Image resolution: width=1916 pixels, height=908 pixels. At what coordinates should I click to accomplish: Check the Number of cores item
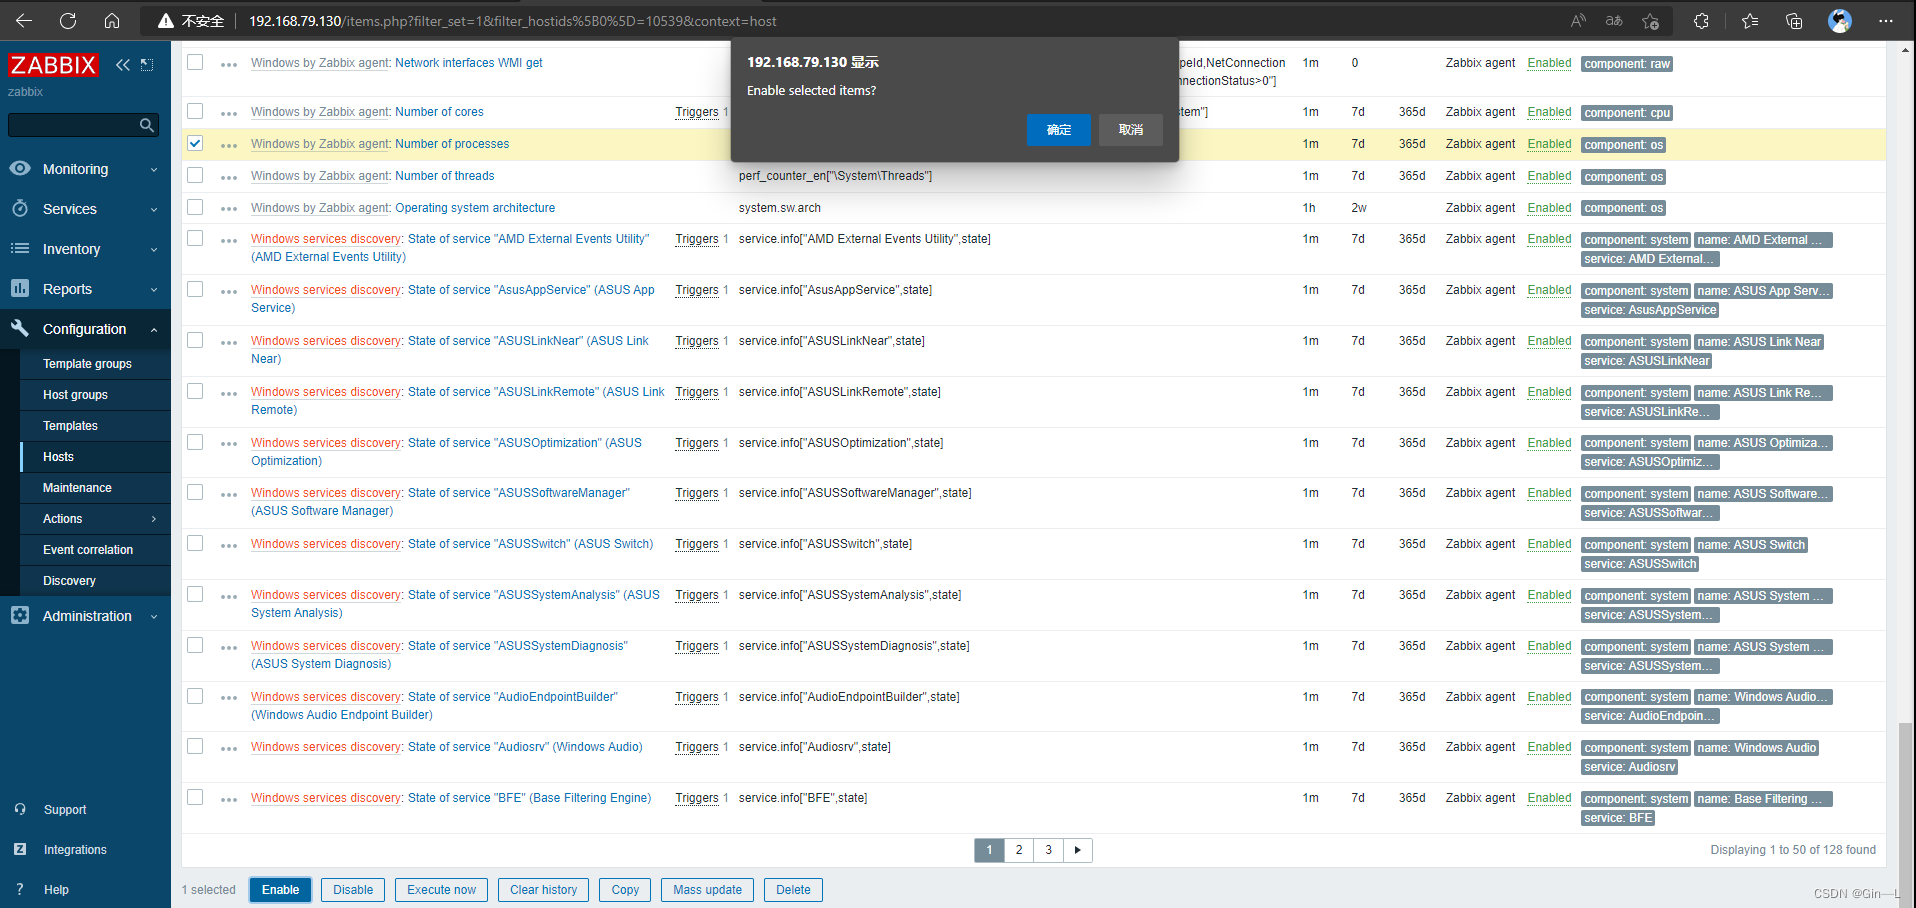pos(195,111)
